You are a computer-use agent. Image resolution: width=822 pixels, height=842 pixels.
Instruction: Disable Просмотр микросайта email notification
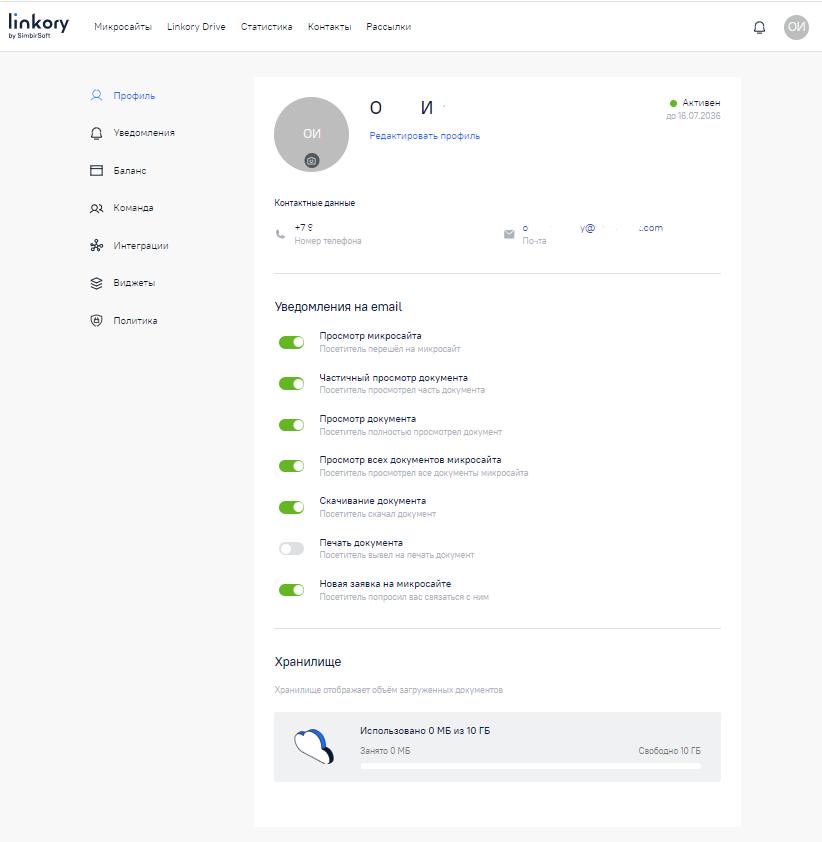(291, 342)
